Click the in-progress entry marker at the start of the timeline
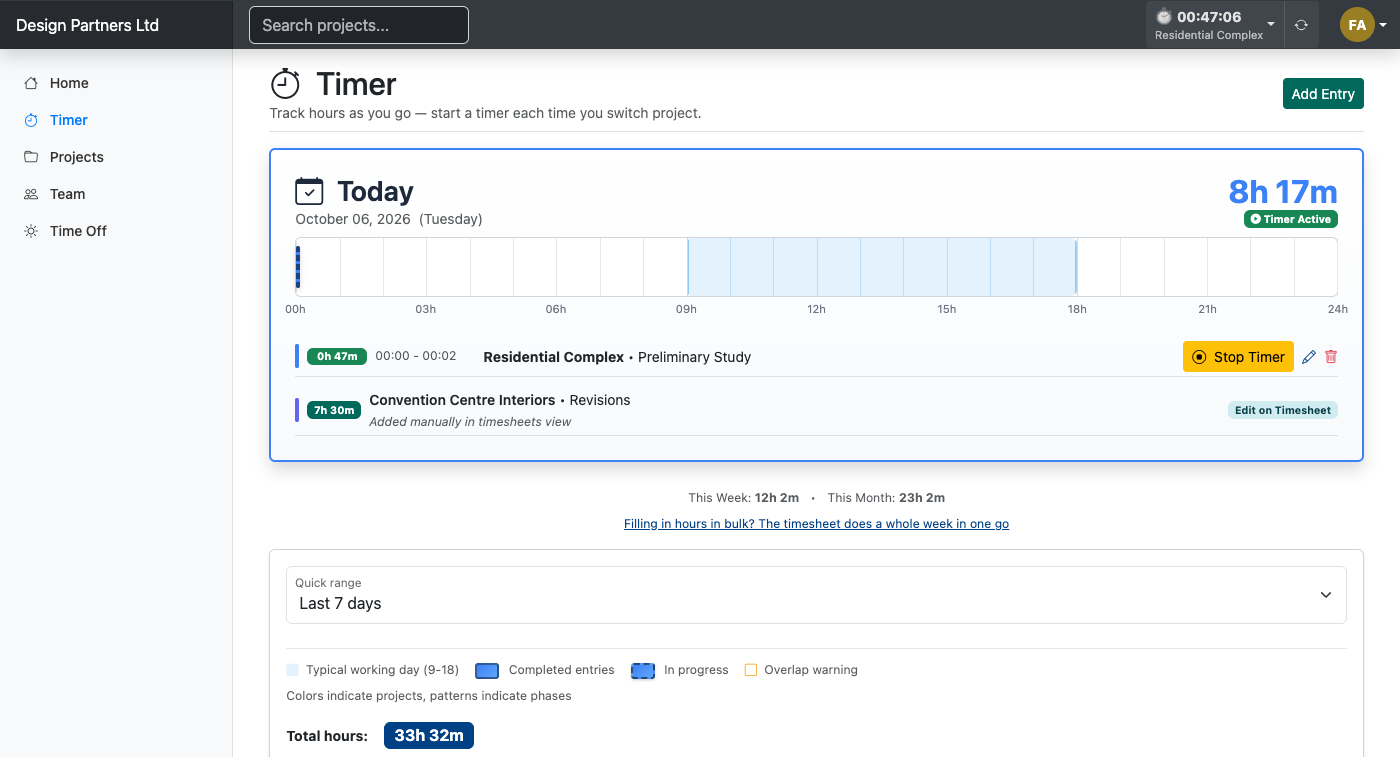This screenshot has height=757, width=1400. [x=298, y=267]
